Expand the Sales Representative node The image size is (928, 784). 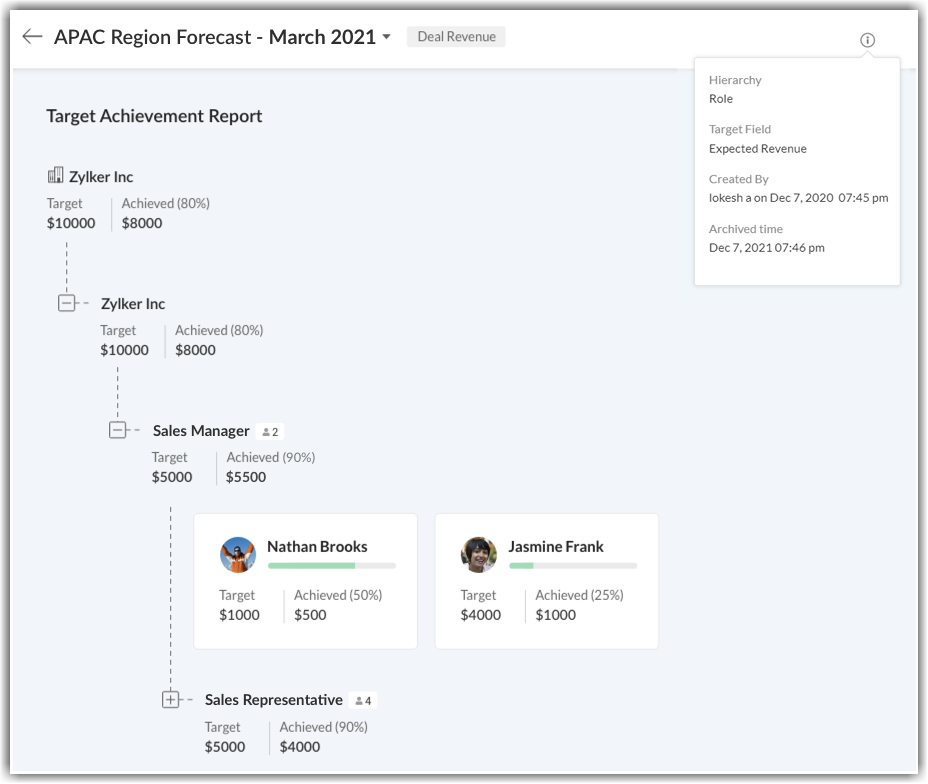pos(170,700)
